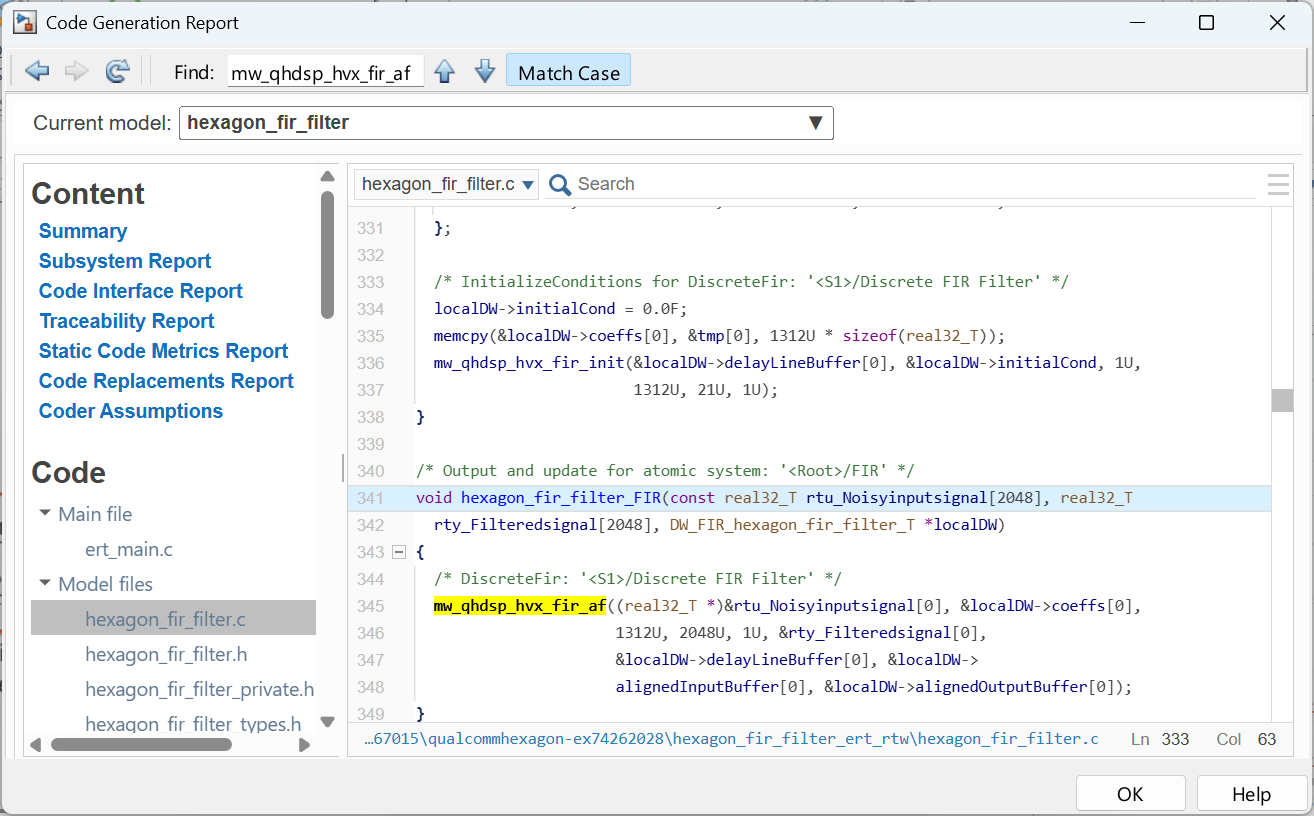Click hexagon_fir_filter_FIR function name on line 341
Image resolution: width=1314 pixels, height=816 pixels.
click(x=561, y=498)
